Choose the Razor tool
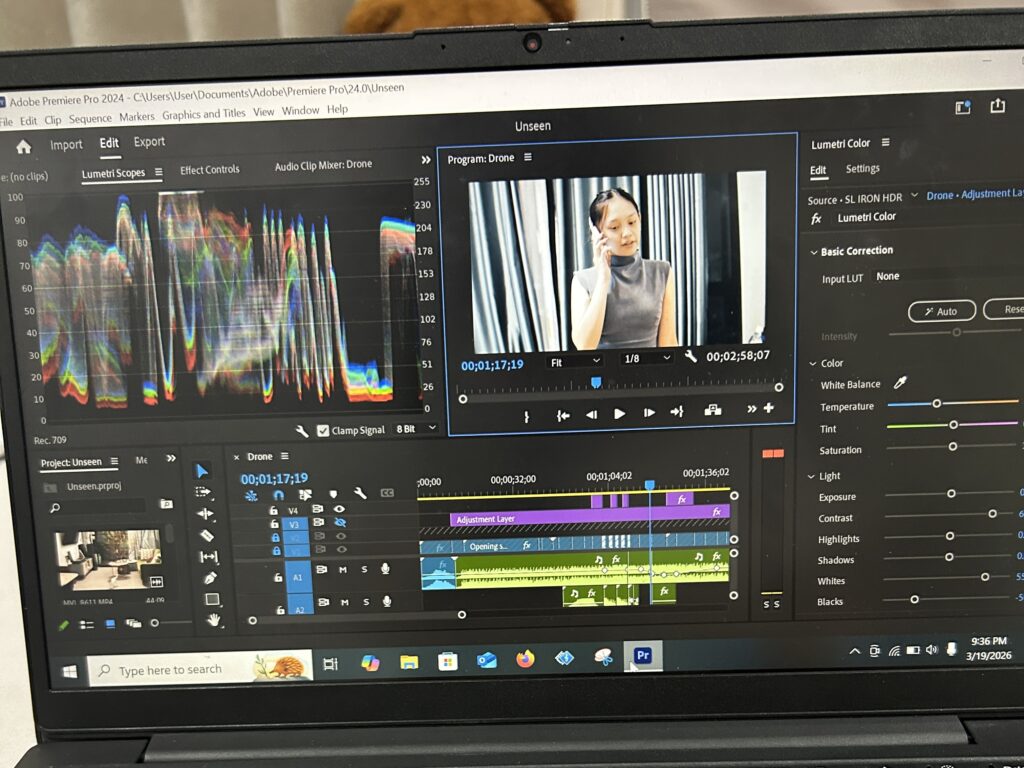The width and height of the screenshot is (1024, 768). pyautogui.click(x=207, y=535)
